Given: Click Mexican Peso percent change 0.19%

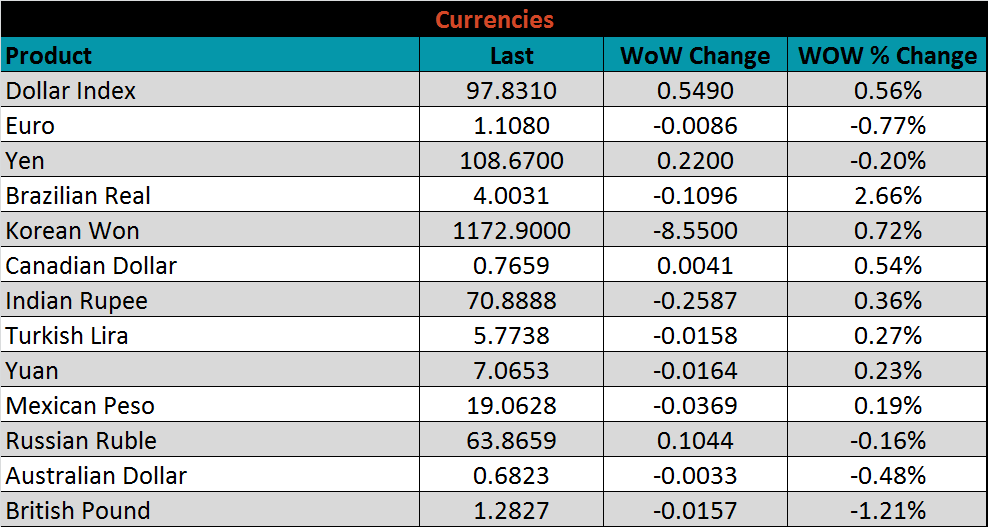Looking at the screenshot, I should click(887, 406).
